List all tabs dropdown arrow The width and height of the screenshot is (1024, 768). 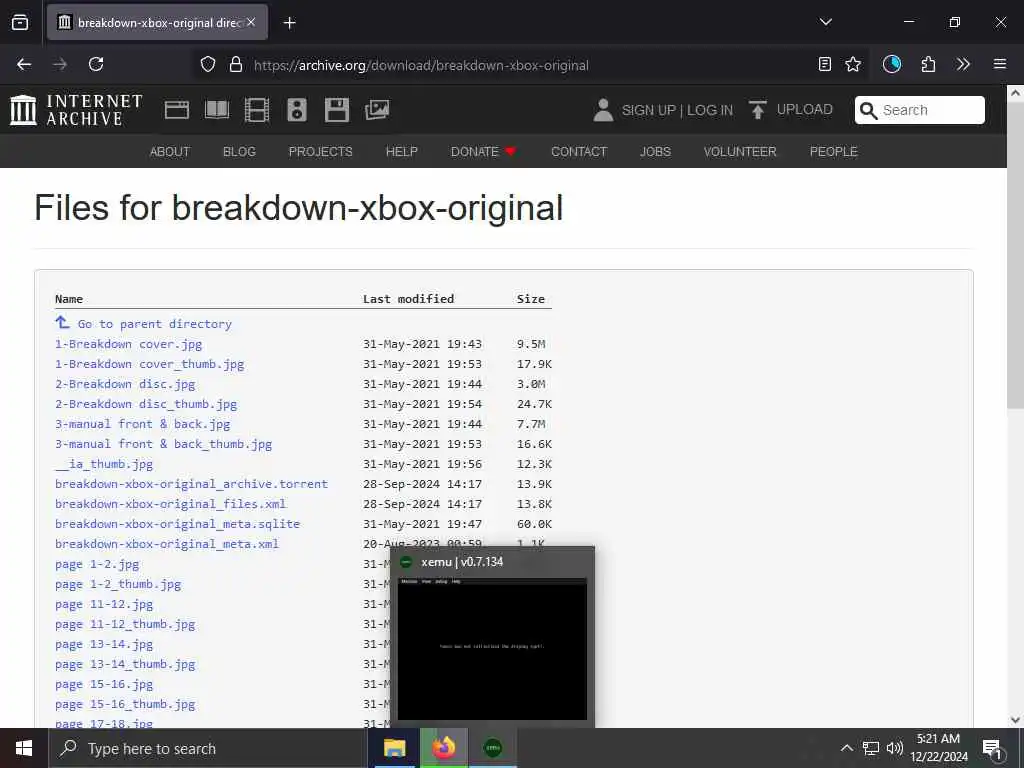click(x=825, y=22)
